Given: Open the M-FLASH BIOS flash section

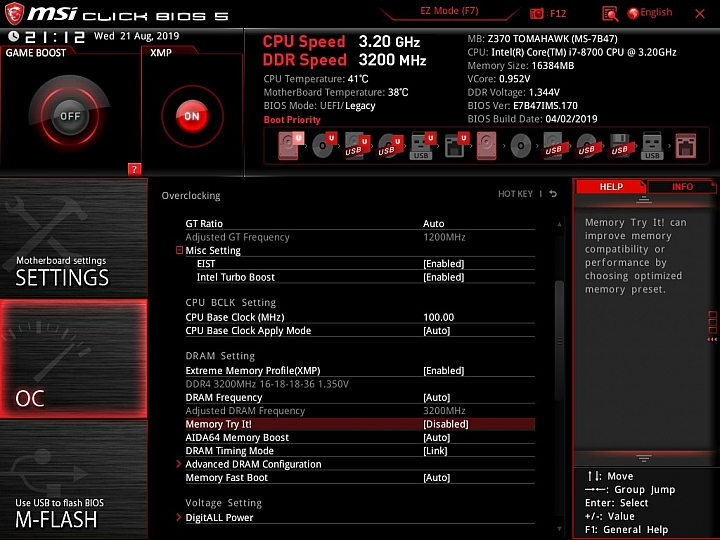Looking at the screenshot, I should click(x=73, y=479).
